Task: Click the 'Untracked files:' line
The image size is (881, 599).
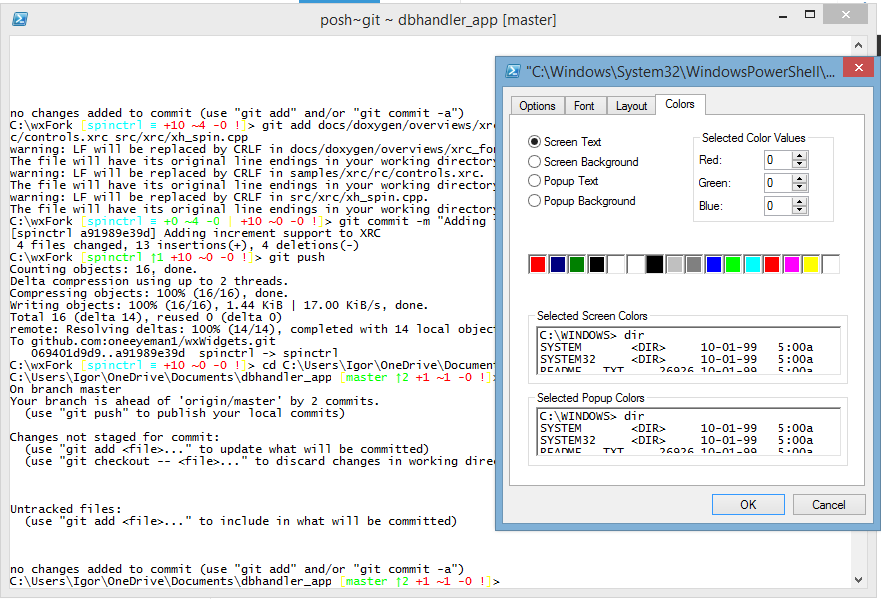Action: [65, 509]
